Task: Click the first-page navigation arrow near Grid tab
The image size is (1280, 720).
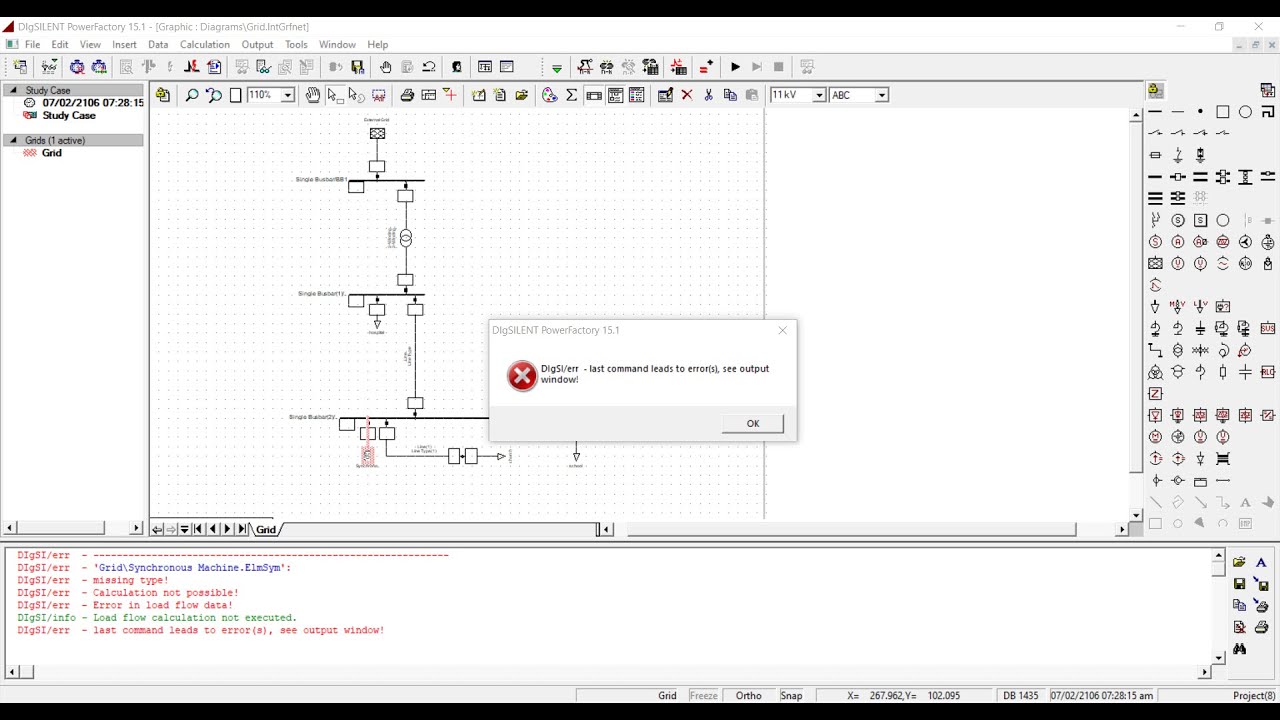Action: (x=198, y=529)
